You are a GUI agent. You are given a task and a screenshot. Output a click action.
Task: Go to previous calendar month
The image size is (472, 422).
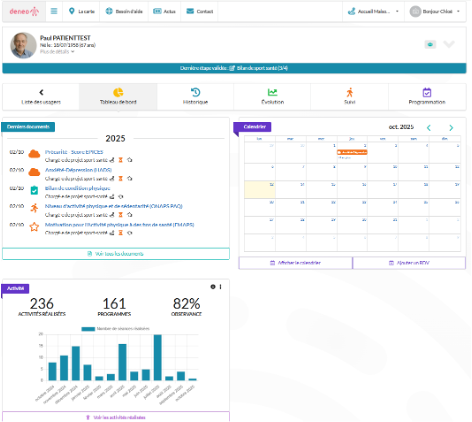pyautogui.click(x=429, y=128)
